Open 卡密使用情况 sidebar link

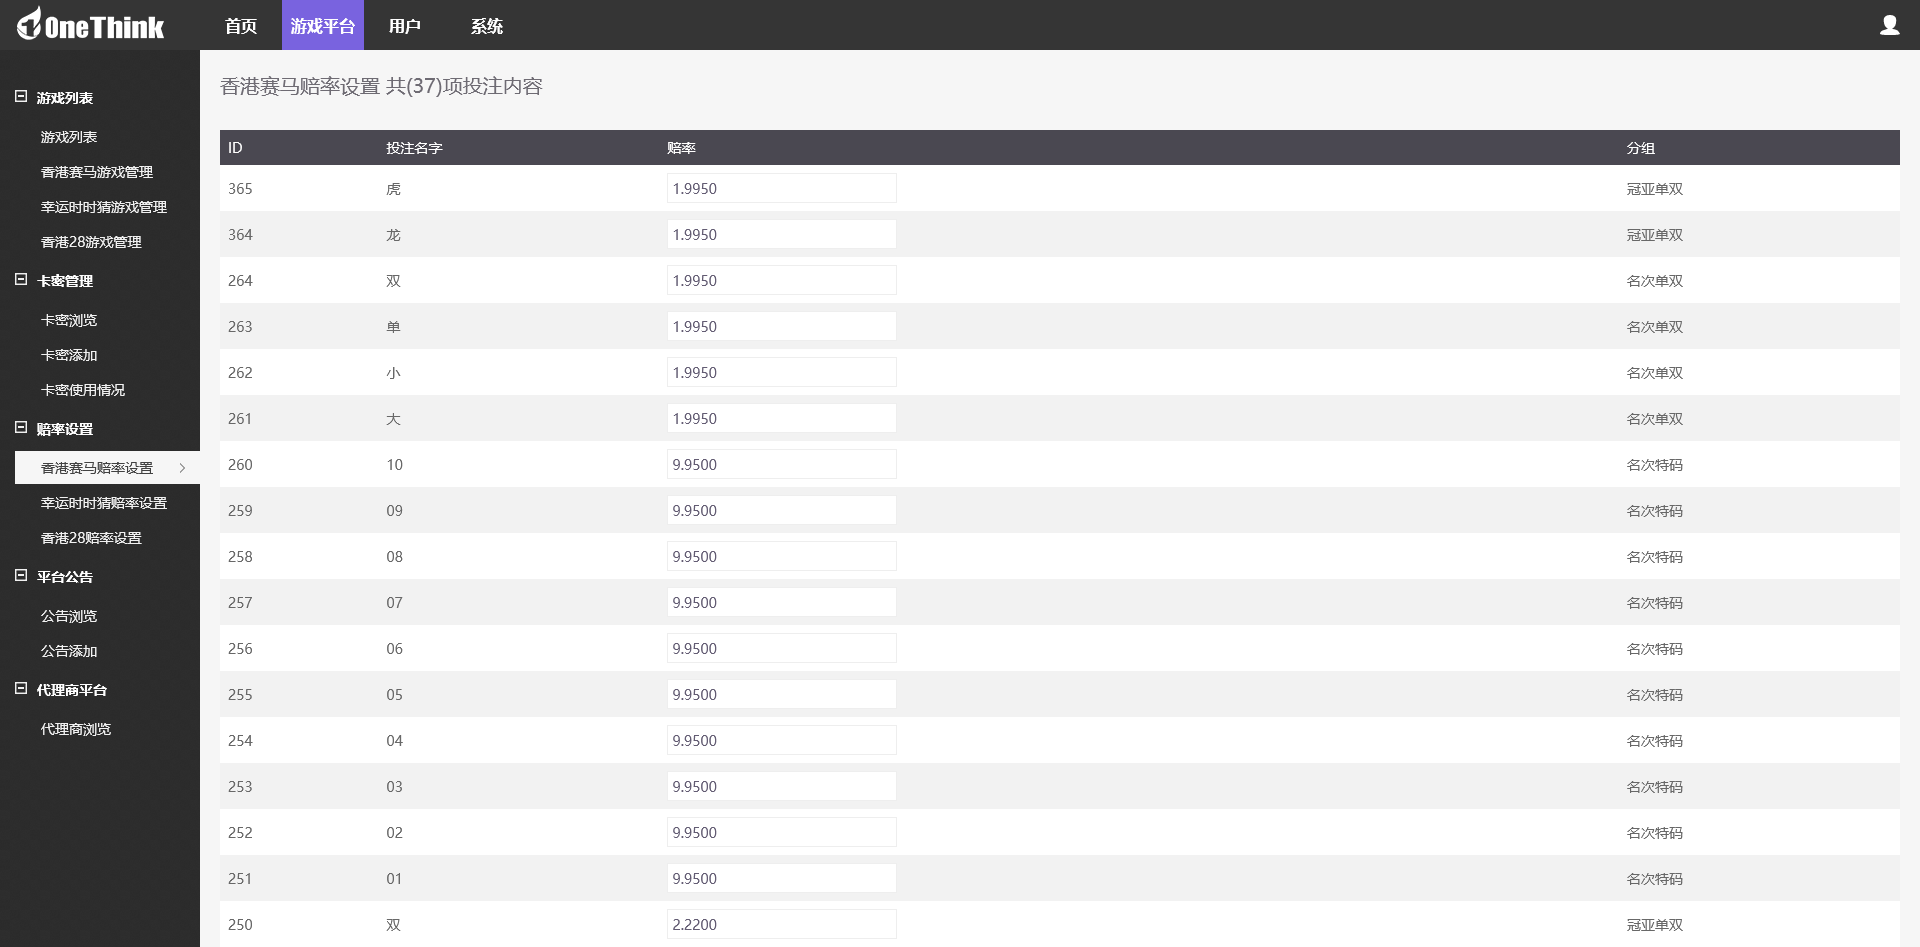tap(83, 390)
